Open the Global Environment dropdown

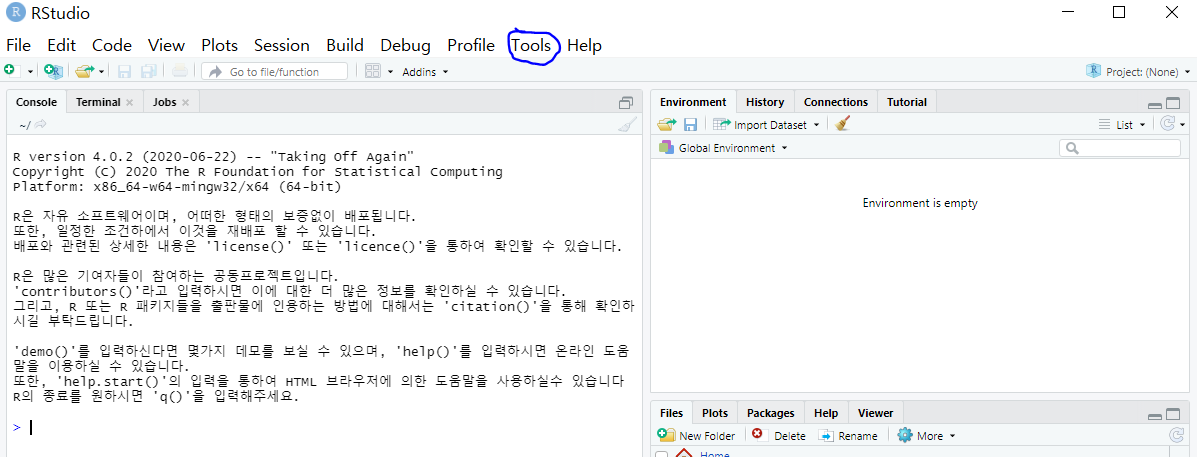[x=723, y=148]
